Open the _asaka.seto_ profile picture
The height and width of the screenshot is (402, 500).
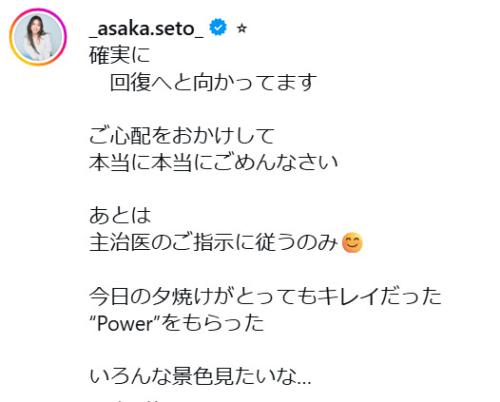(x=38, y=37)
